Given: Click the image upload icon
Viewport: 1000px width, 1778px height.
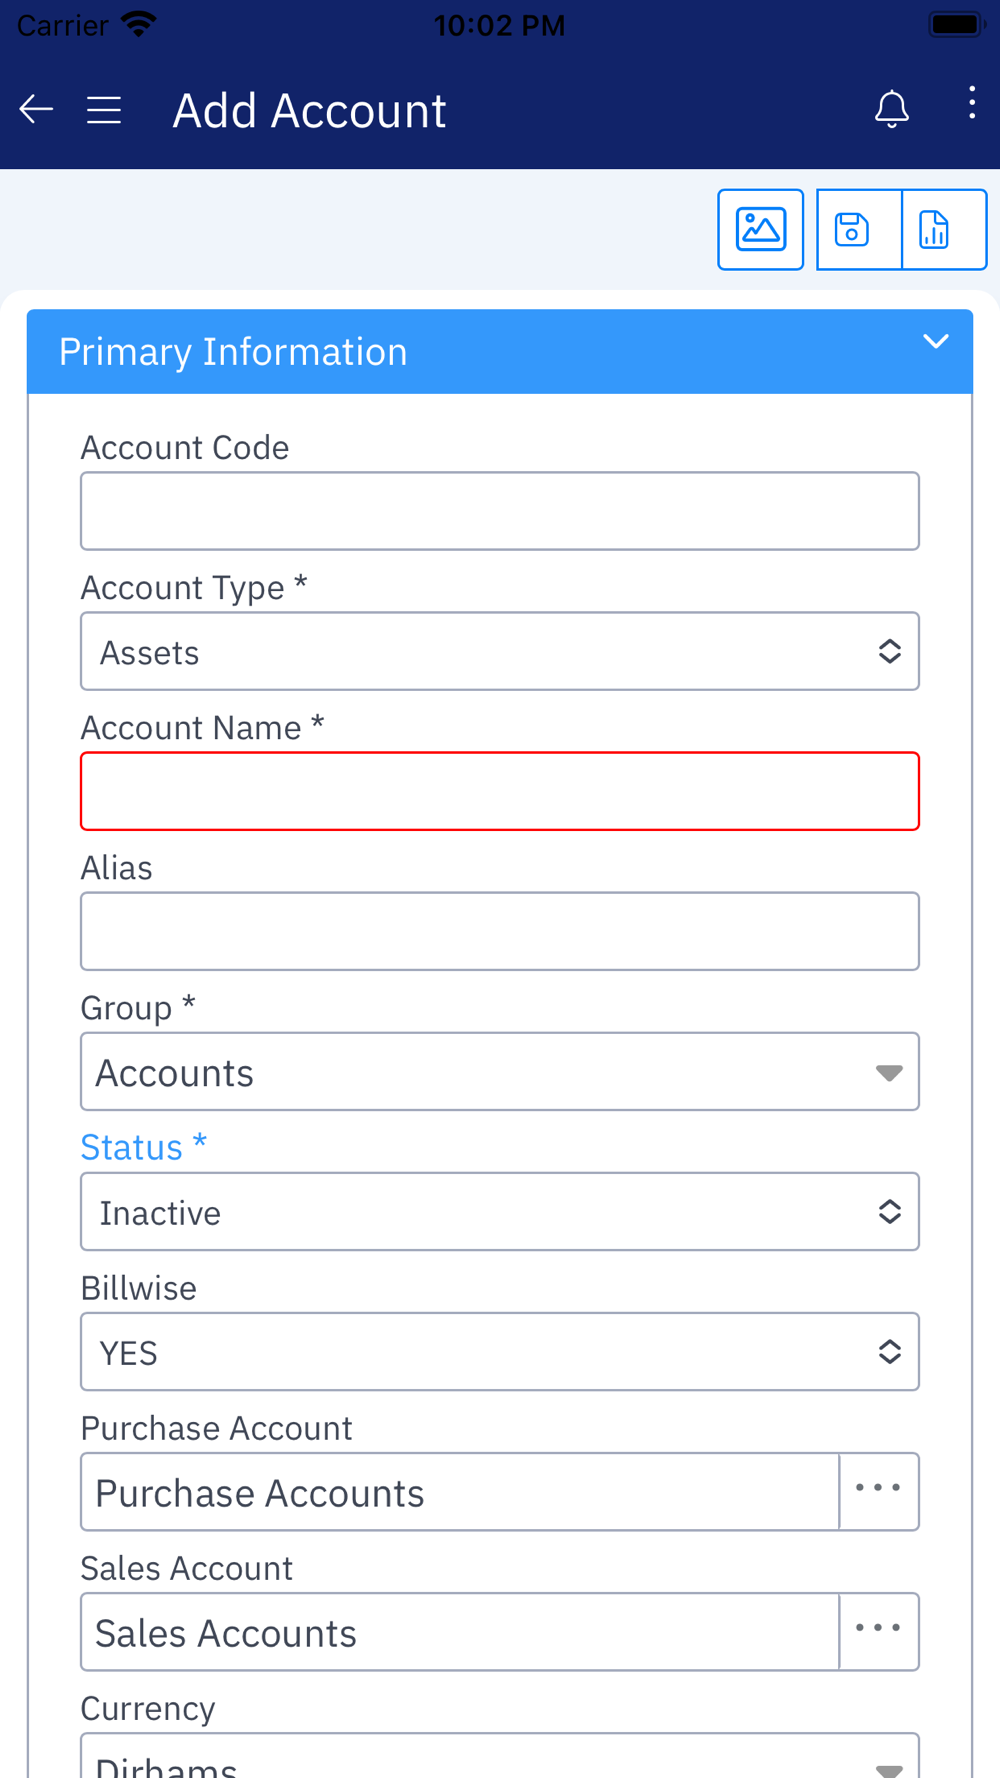Looking at the screenshot, I should pos(760,229).
